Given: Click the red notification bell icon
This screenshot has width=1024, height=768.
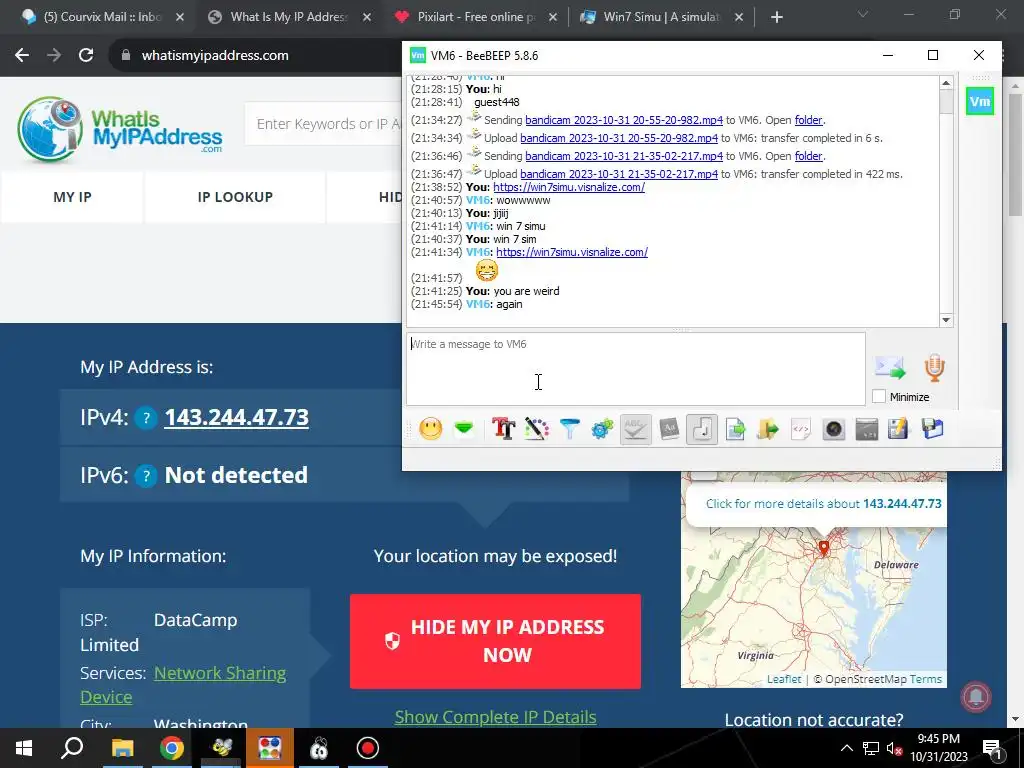Looking at the screenshot, I should (976, 697).
